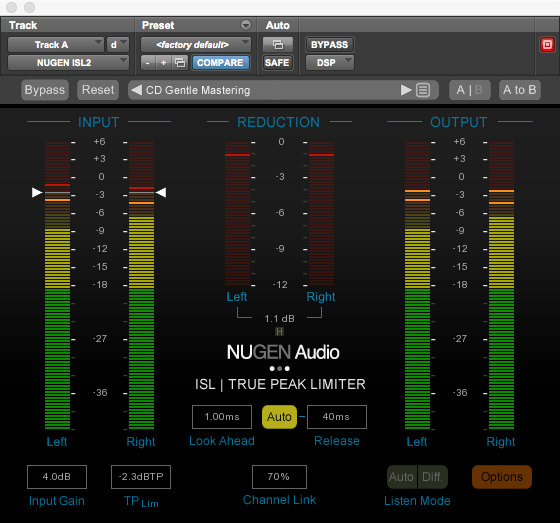Image resolution: width=560 pixels, height=523 pixels.
Task: Enable Diff. listen mode
Action: pos(432,477)
